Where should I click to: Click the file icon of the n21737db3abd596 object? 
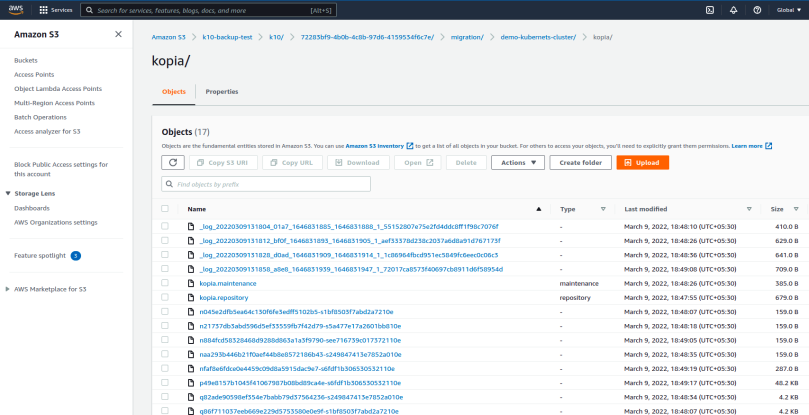click(x=190, y=326)
